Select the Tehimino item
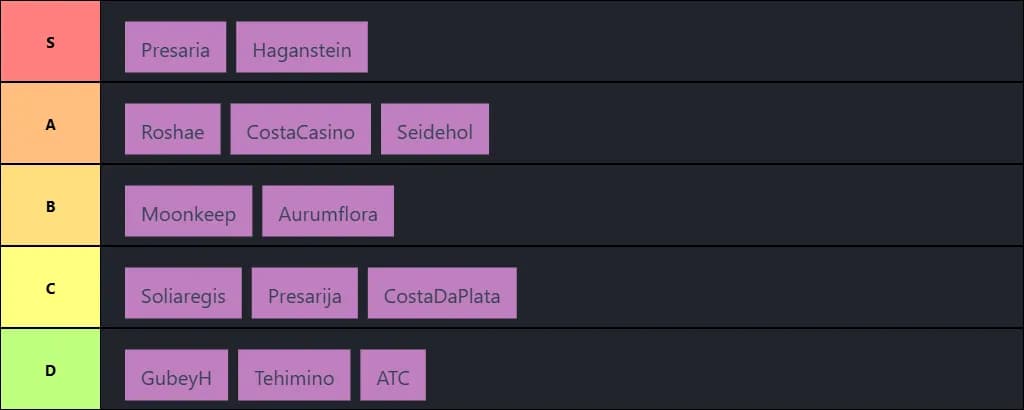1024x410 pixels. point(294,375)
